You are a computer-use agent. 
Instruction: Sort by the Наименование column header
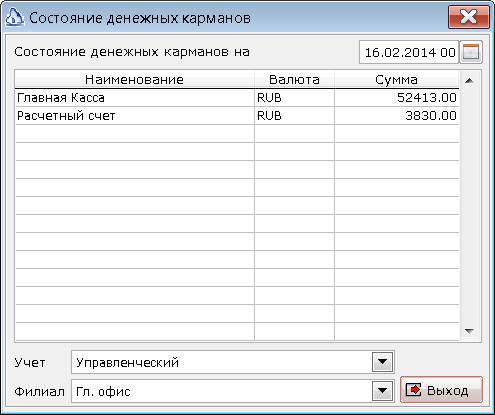click(134, 80)
